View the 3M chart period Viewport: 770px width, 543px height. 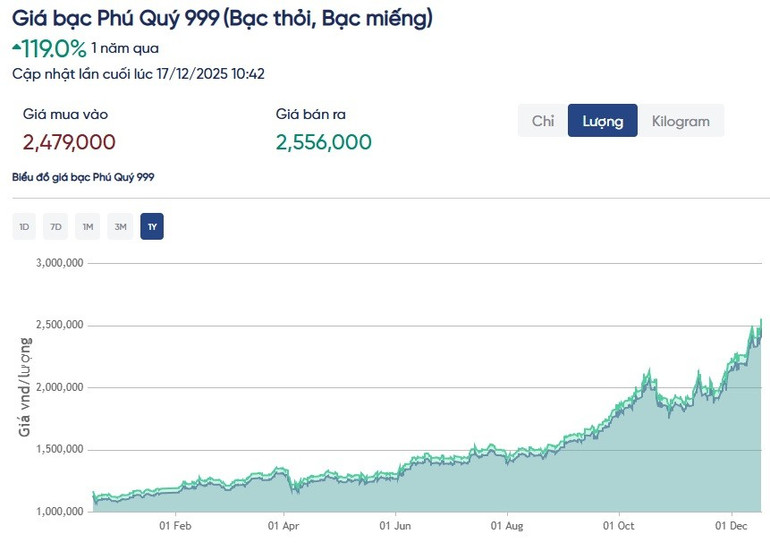point(120,227)
